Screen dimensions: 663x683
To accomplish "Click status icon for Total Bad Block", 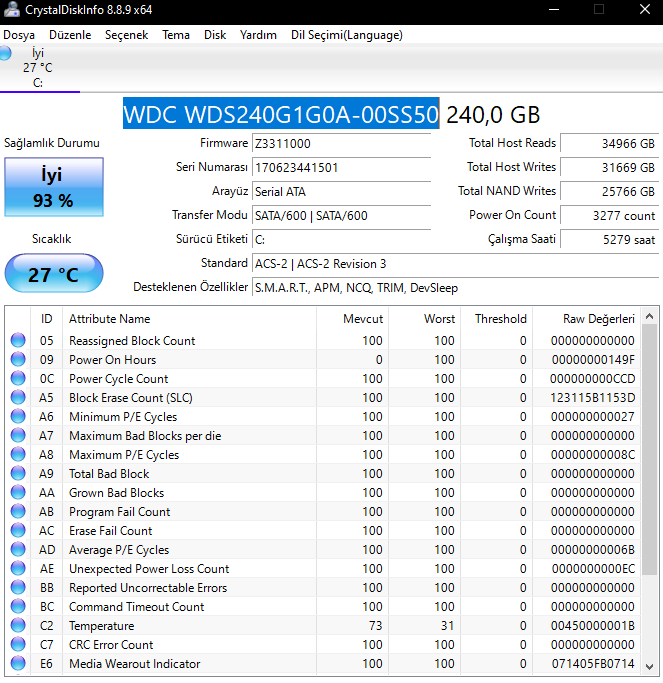I will click(x=18, y=473).
